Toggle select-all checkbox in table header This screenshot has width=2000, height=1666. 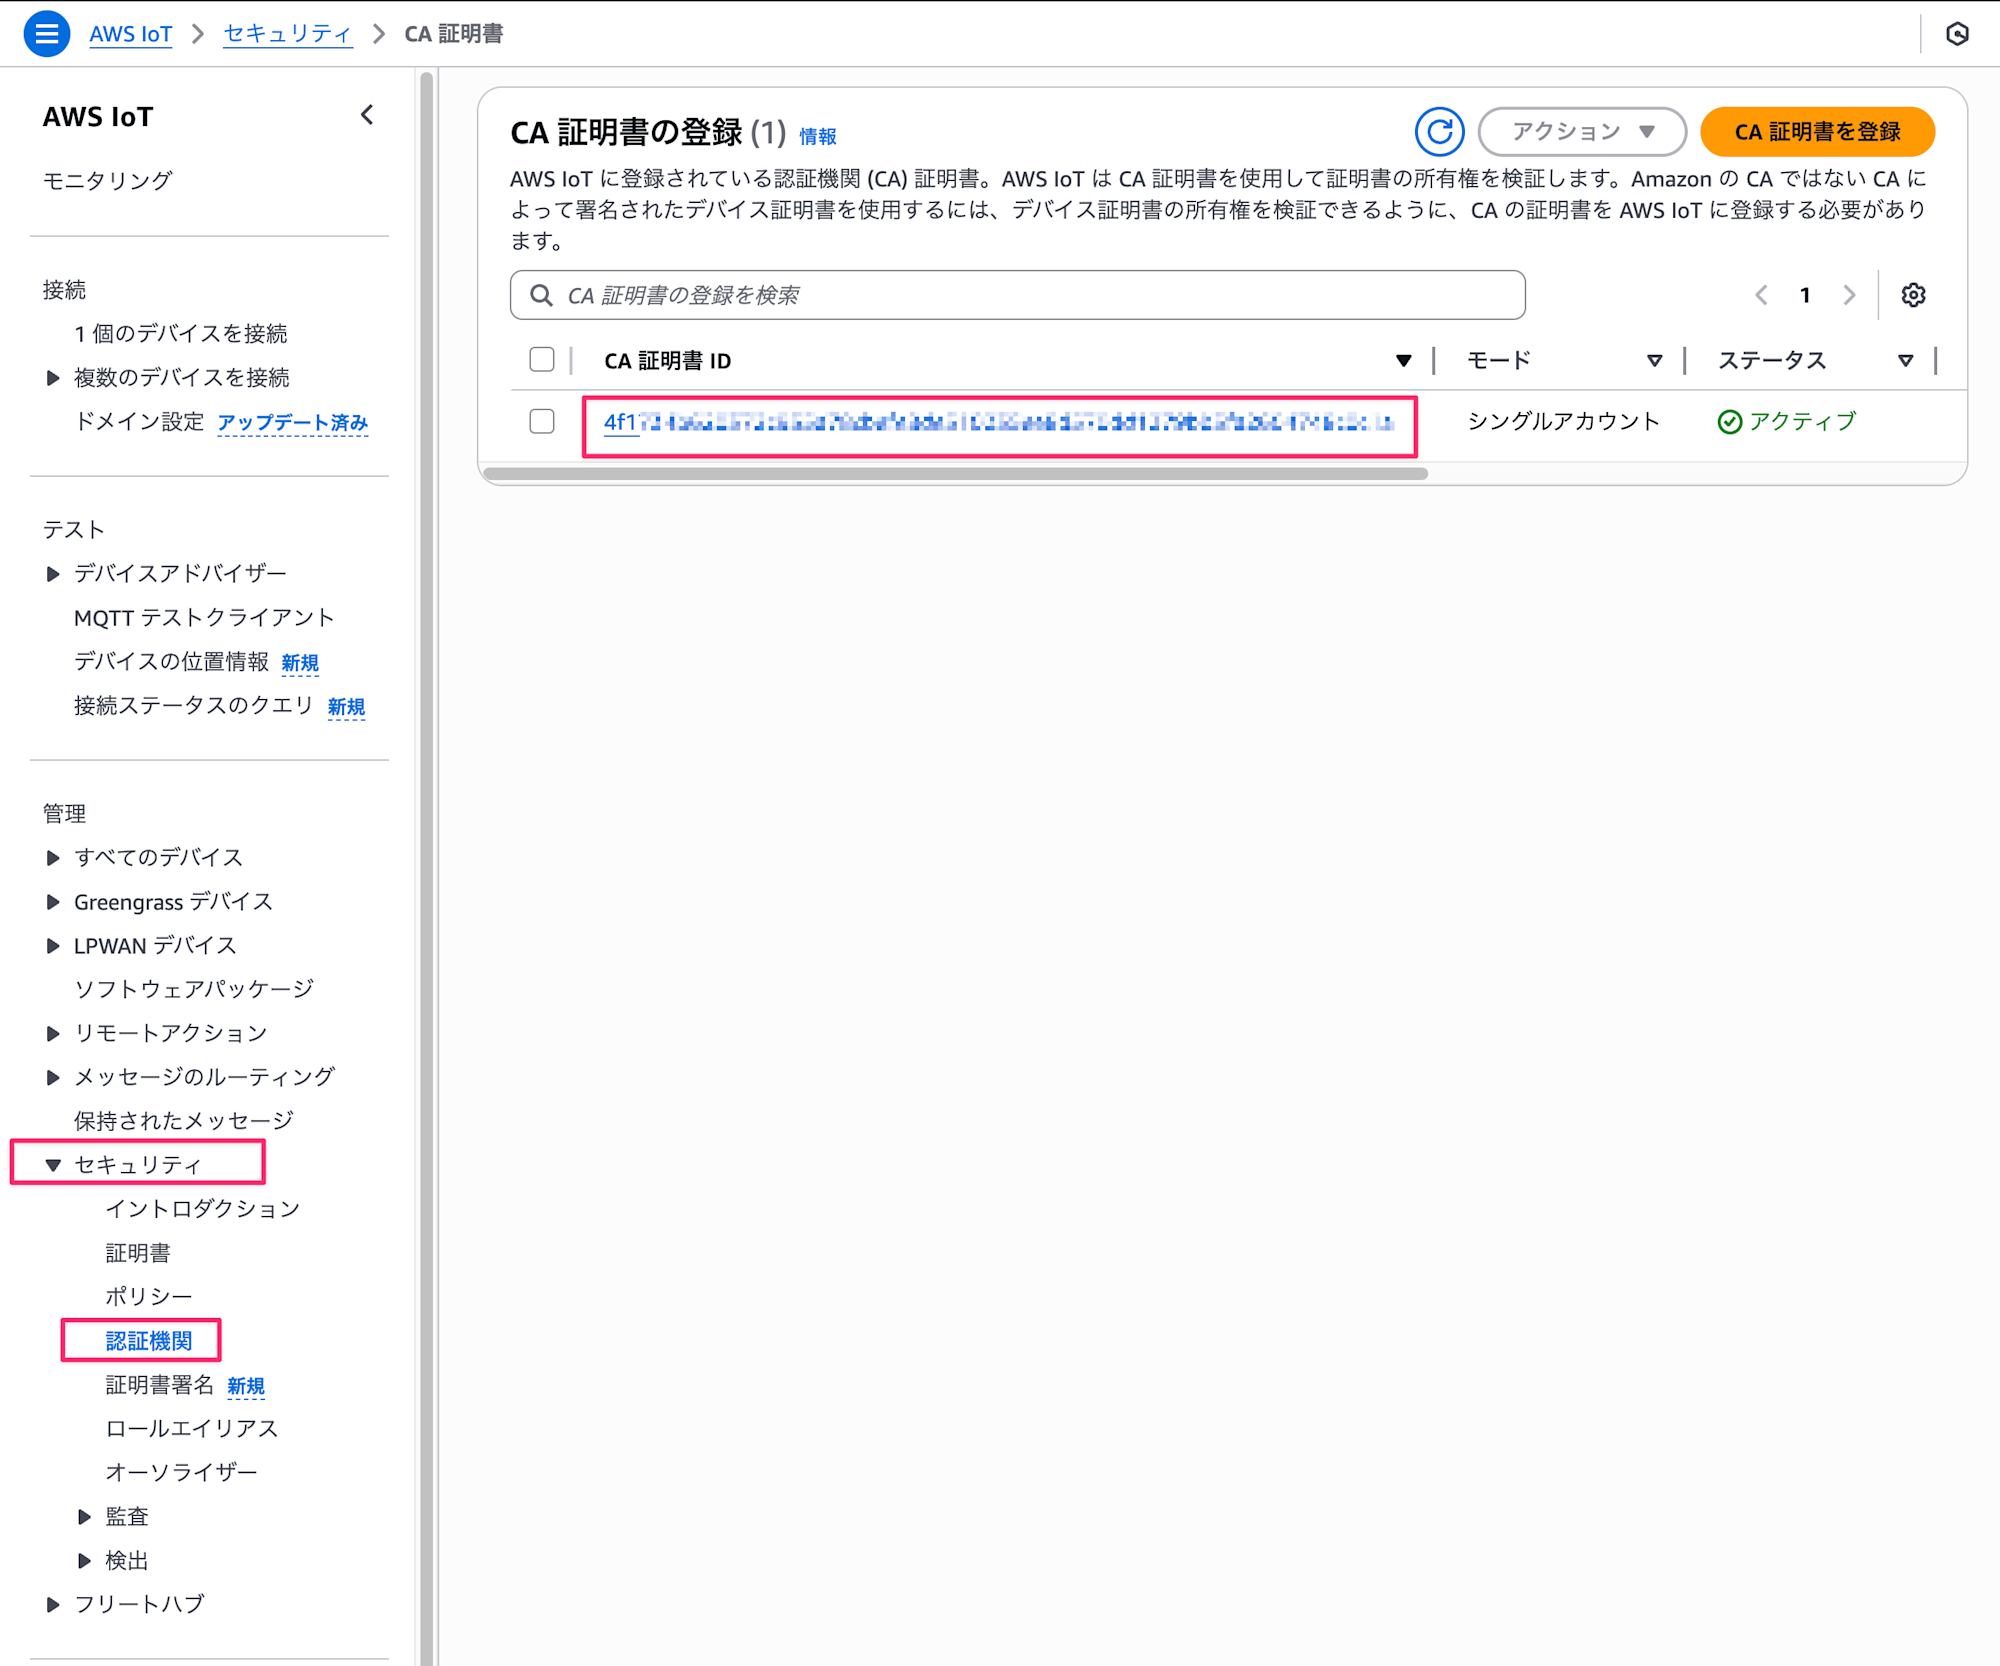542,360
